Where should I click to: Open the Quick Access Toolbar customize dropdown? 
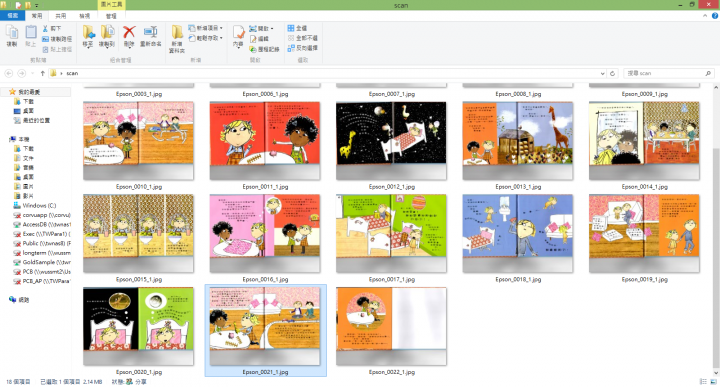[x=37, y=5]
